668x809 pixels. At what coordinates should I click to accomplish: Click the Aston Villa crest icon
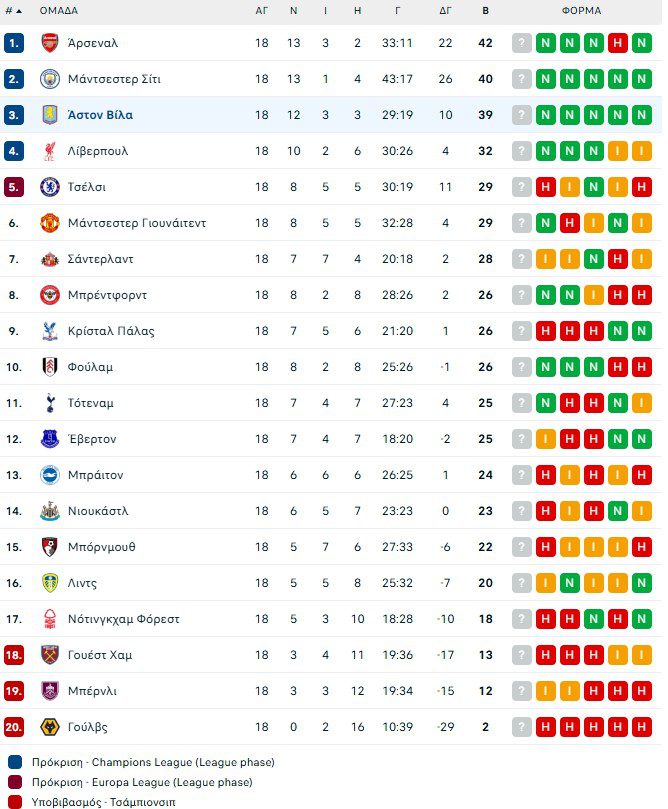click(x=49, y=115)
